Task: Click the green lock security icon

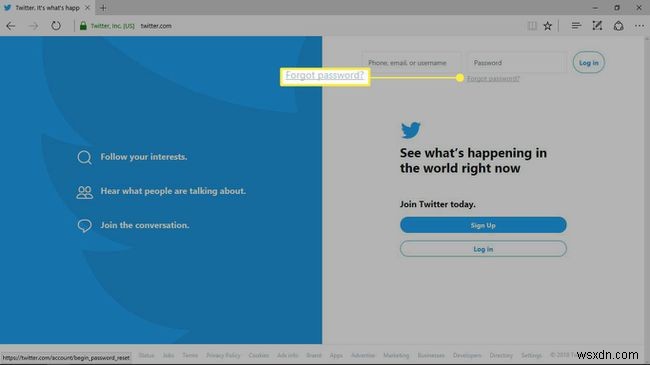Action: [x=83, y=26]
